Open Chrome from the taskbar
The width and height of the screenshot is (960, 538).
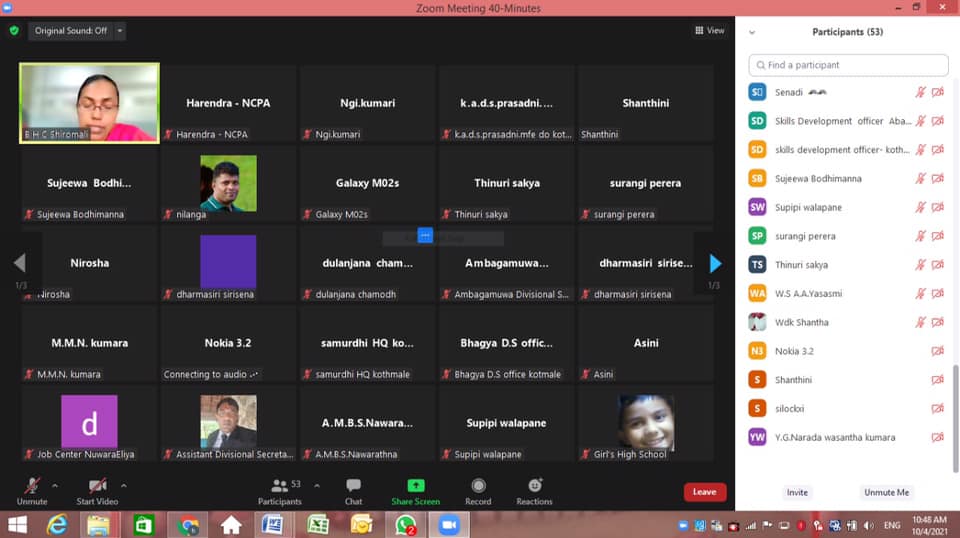(x=188, y=525)
